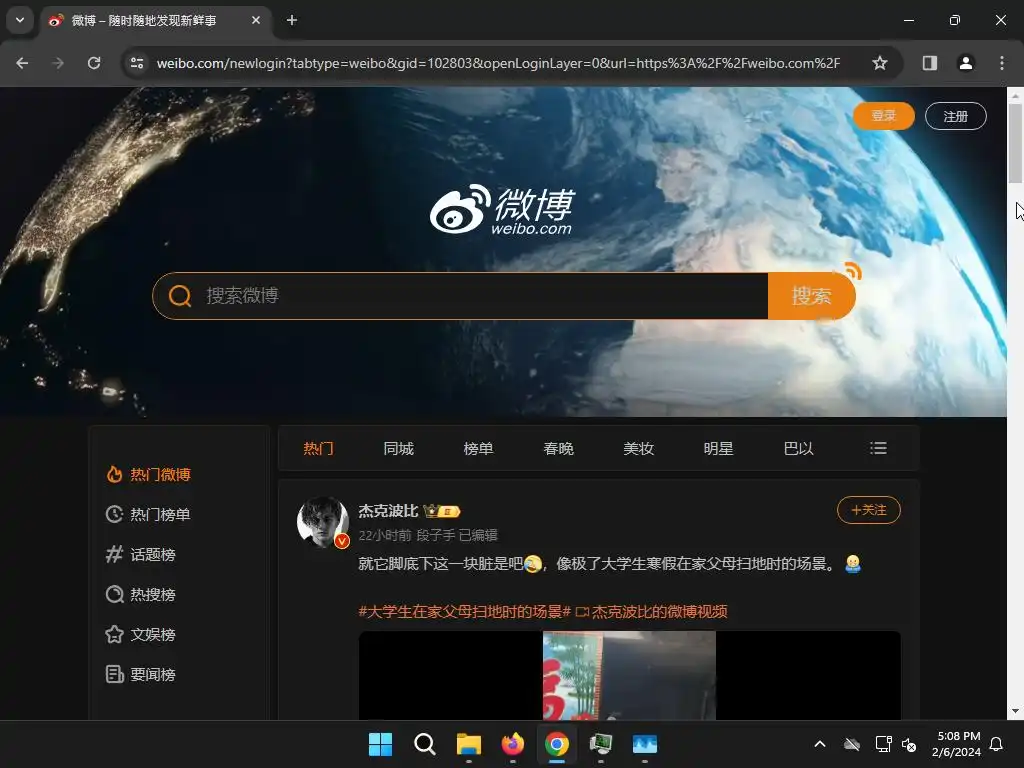Open the Chrome profile icon

click(x=965, y=63)
